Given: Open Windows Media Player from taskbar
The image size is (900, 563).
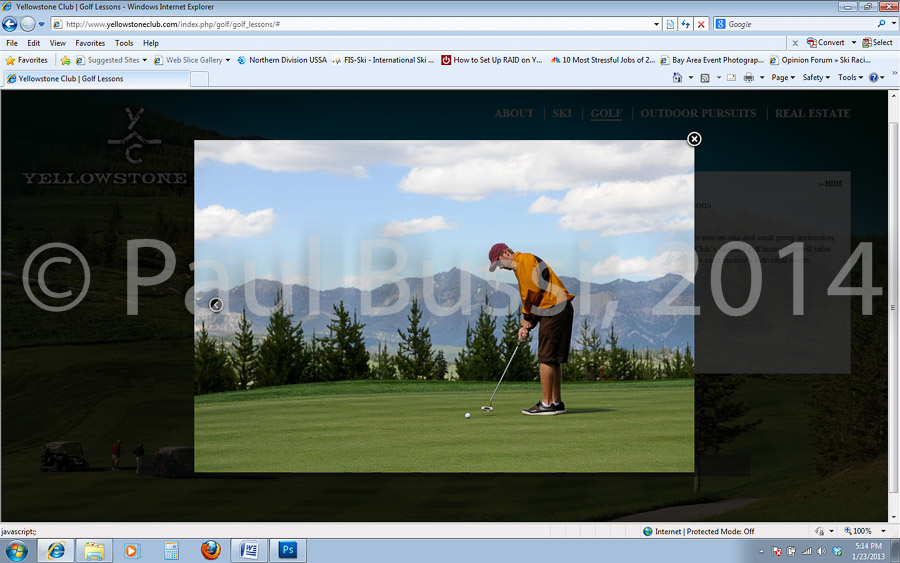Looking at the screenshot, I should click(x=132, y=551).
